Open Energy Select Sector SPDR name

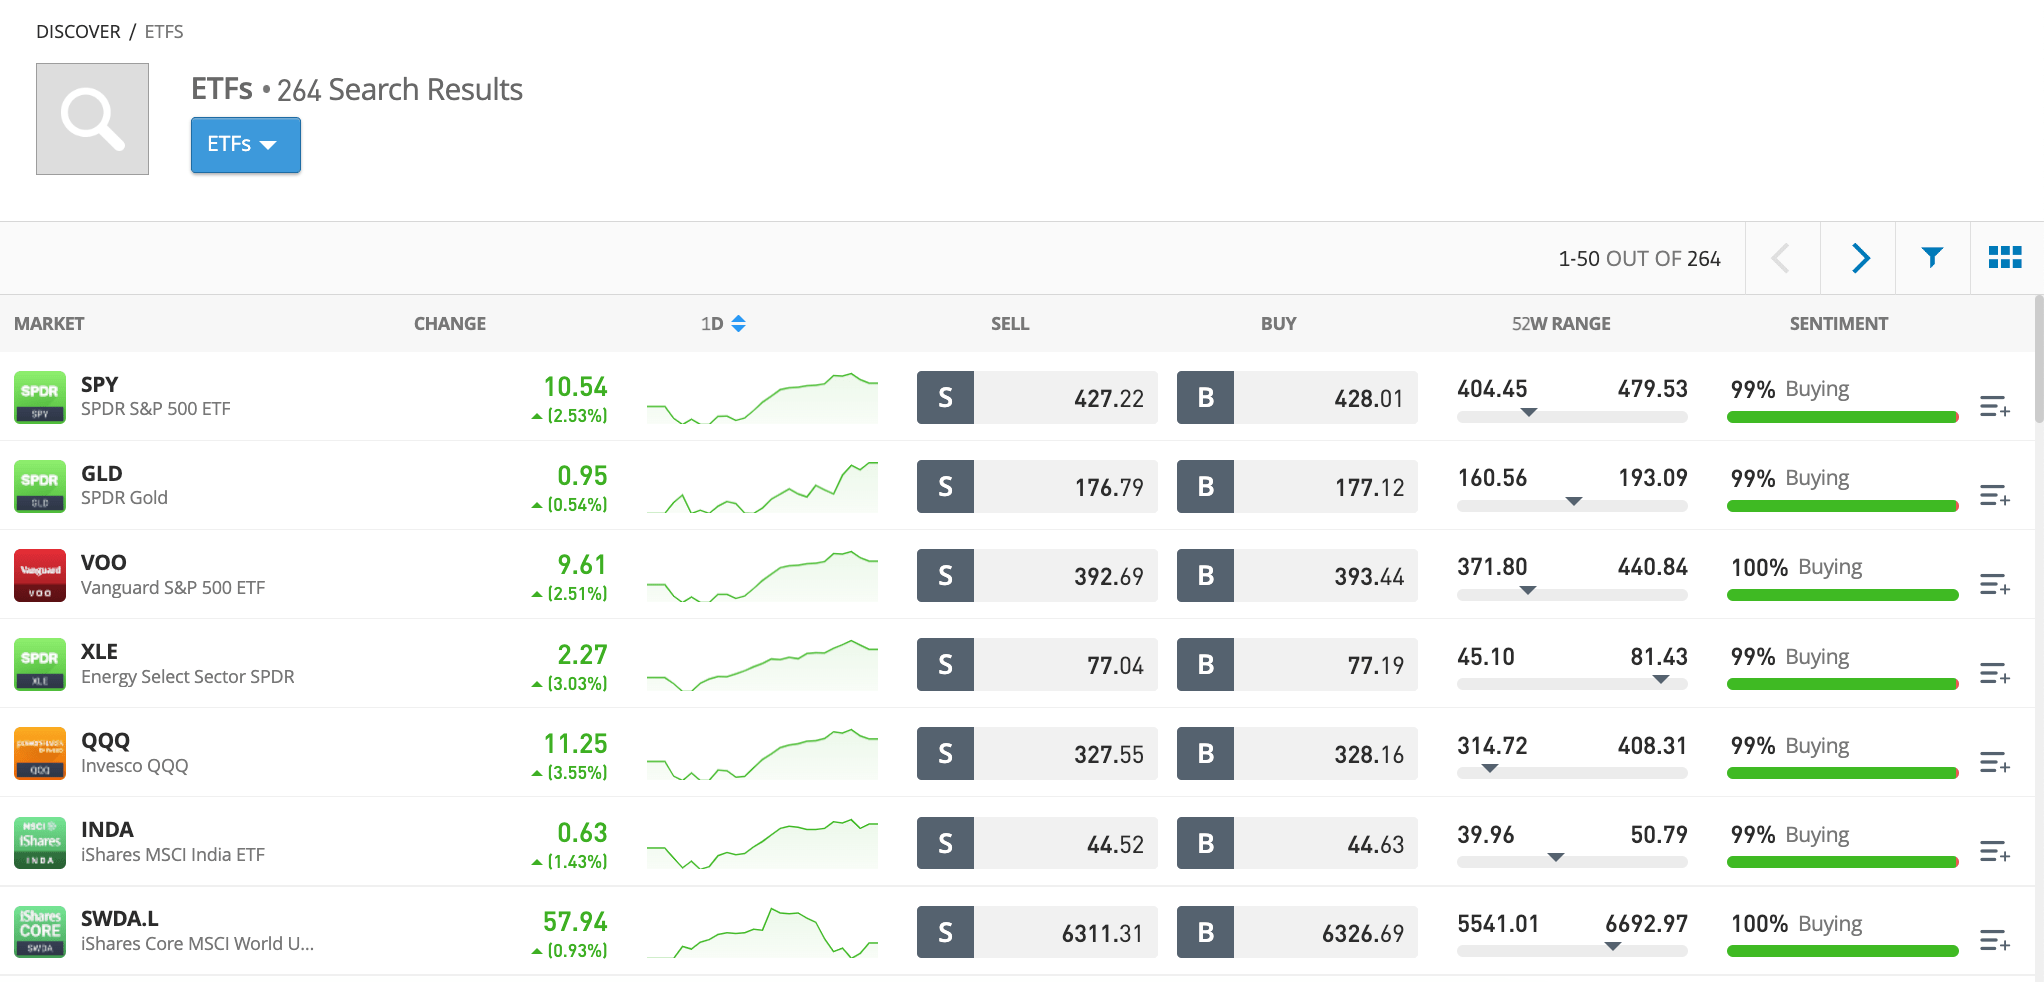188,677
